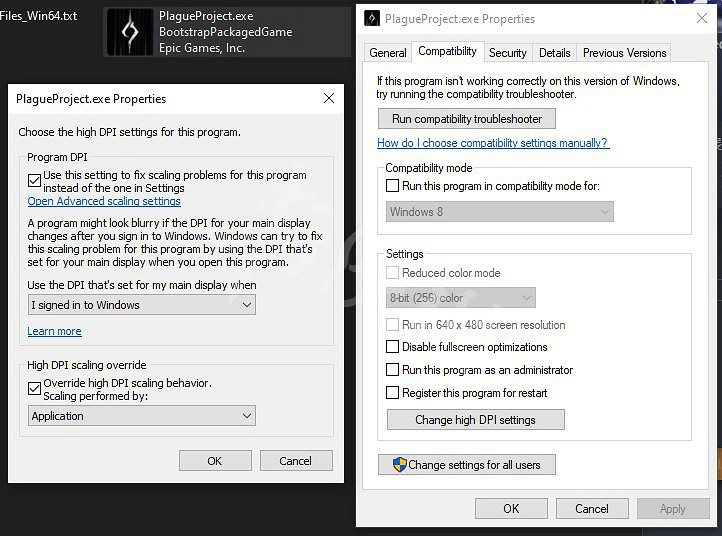Open the 'I signed in to Windows' dropdown
Viewport: 722px width, 536px height.
[x=141, y=305]
